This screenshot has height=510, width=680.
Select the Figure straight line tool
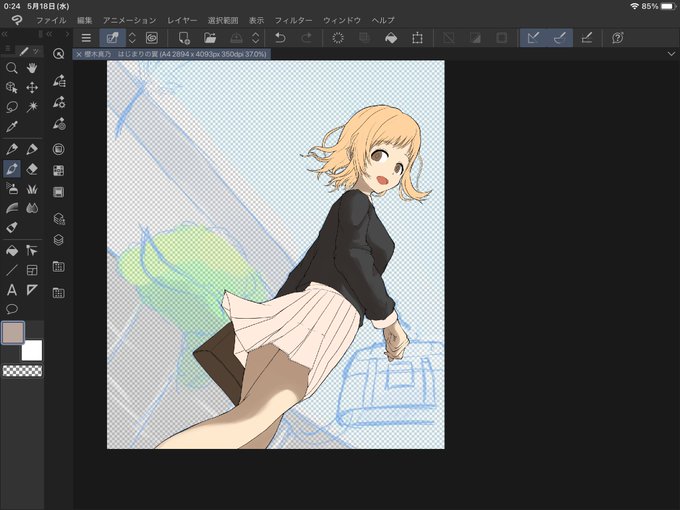(x=12, y=270)
